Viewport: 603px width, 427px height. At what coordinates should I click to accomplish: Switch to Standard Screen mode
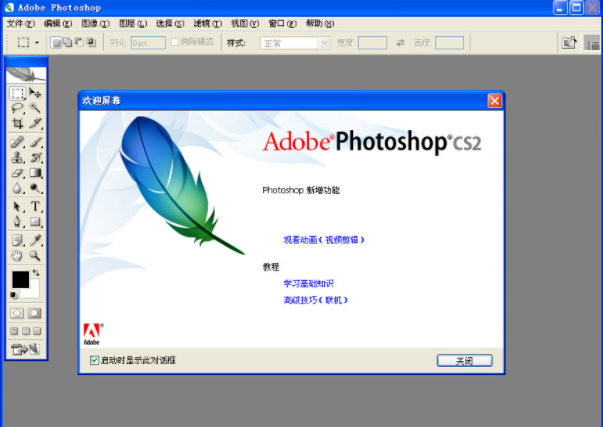pos(14,331)
